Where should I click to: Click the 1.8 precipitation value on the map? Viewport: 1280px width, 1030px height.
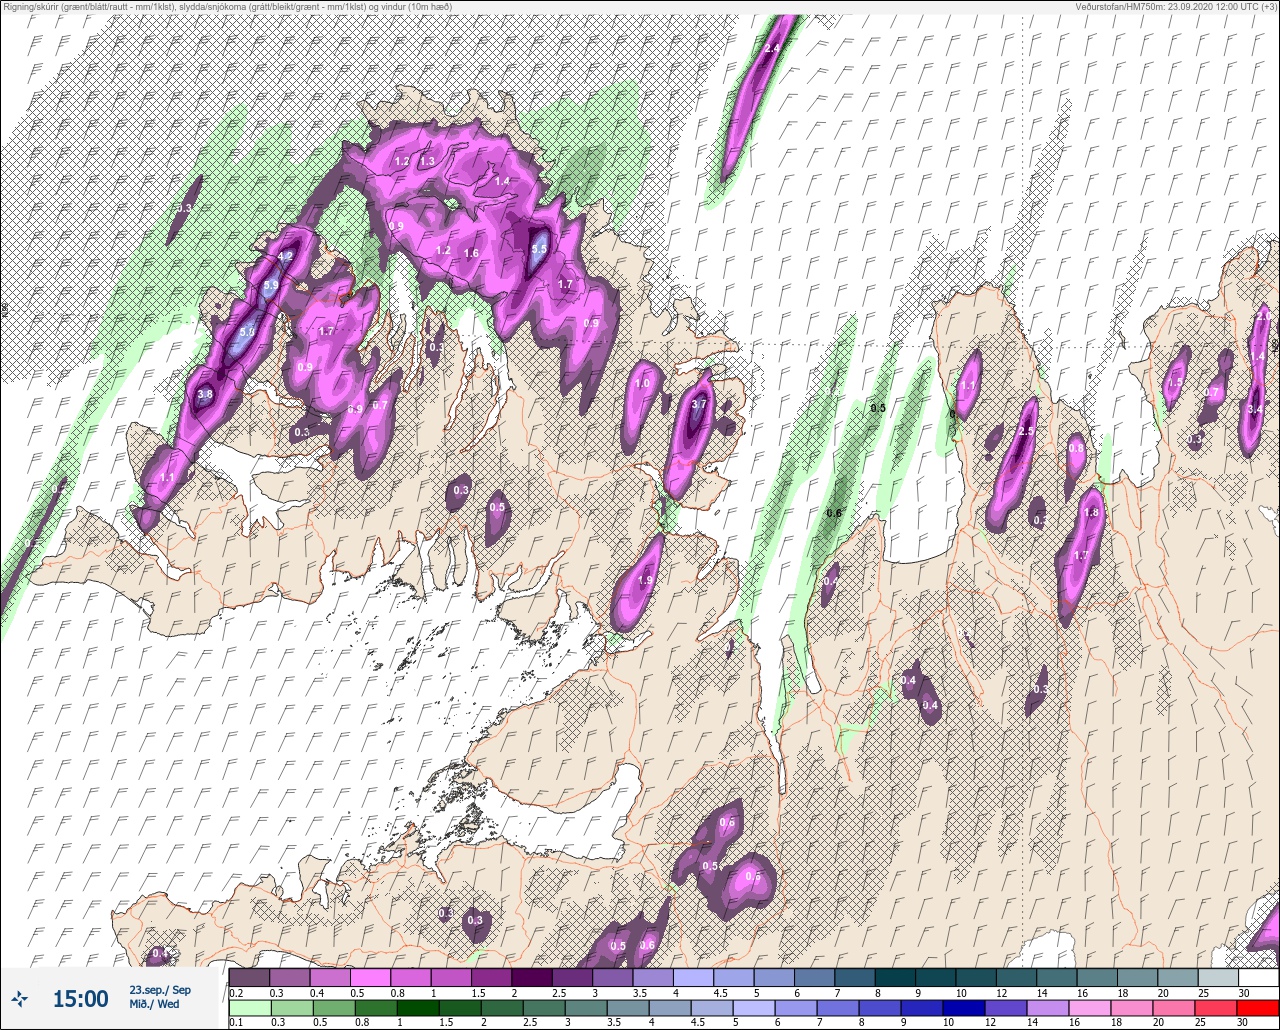[x=1091, y=513]
